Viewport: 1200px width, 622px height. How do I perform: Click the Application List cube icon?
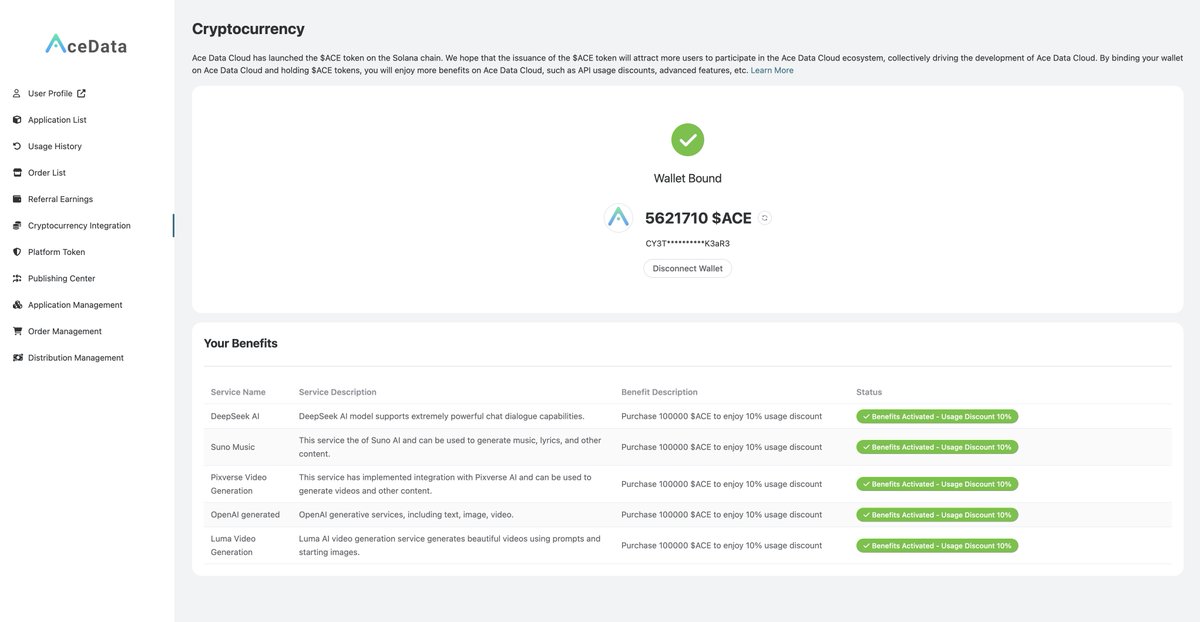click(x=17, y=120)
